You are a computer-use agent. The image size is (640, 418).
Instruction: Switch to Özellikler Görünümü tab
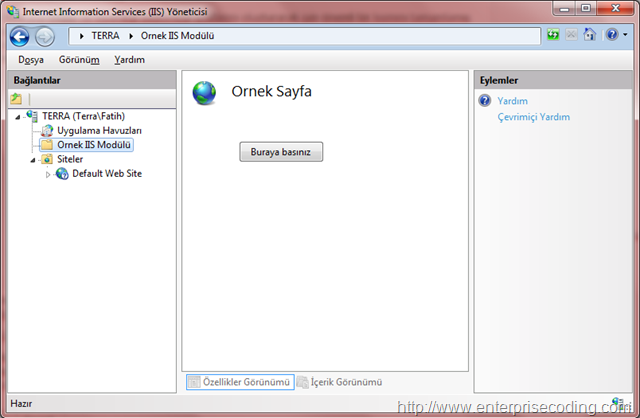click(240, 382)
